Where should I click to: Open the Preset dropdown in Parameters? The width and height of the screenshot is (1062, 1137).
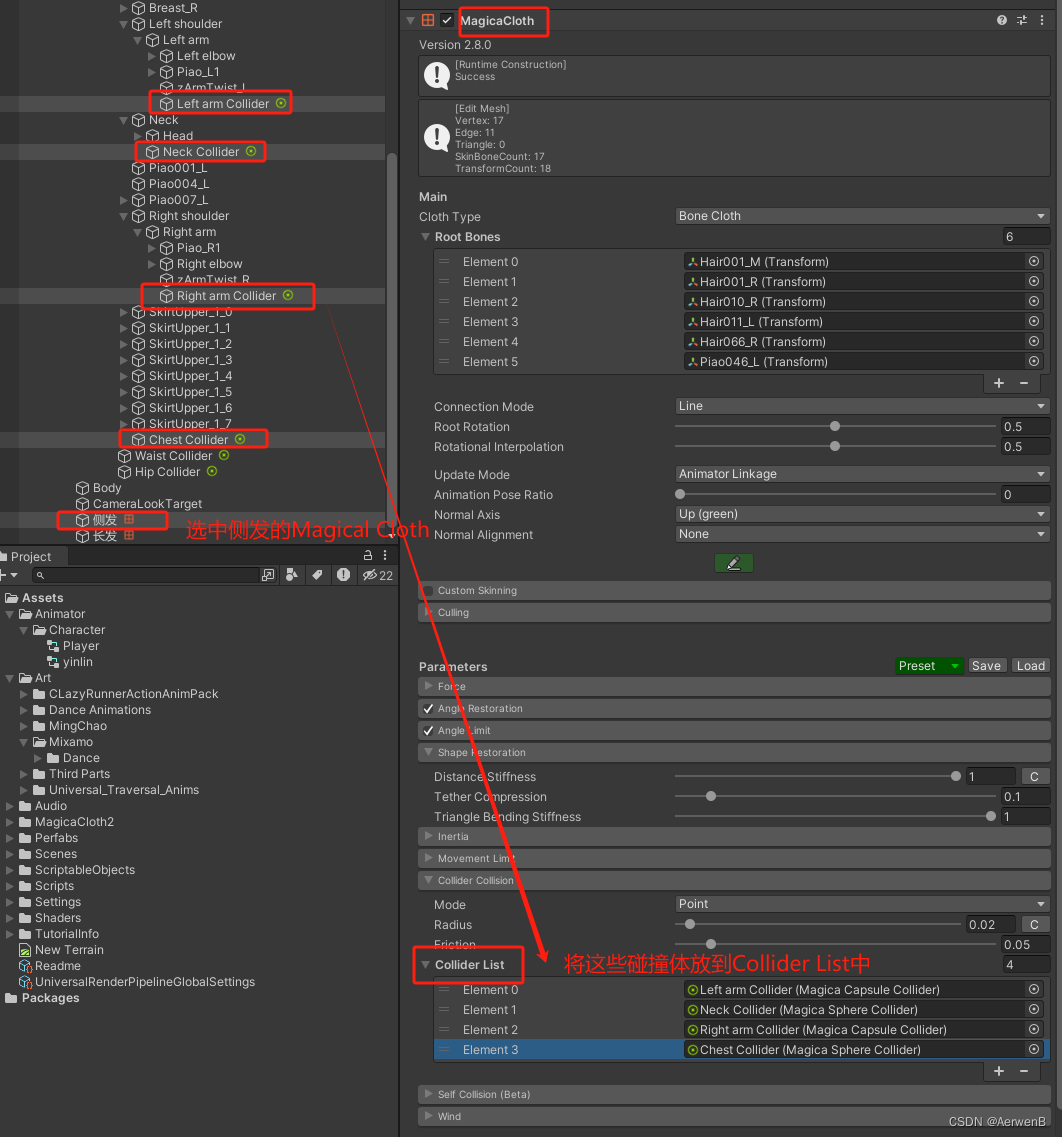click(x=929, y=666)
